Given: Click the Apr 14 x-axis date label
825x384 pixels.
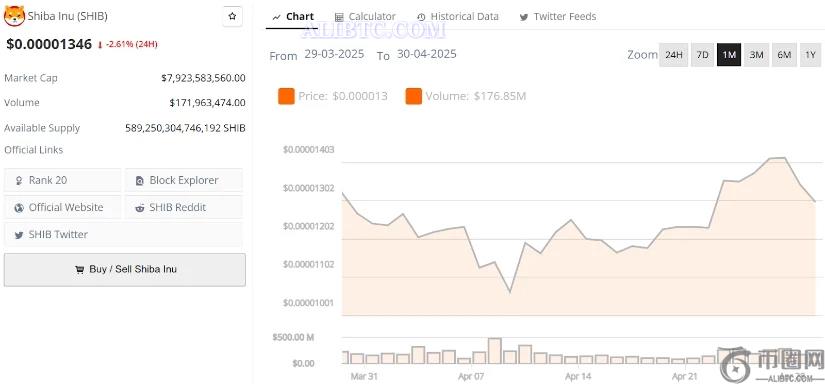Looking at the screenshot, I should tap(578, 376).
